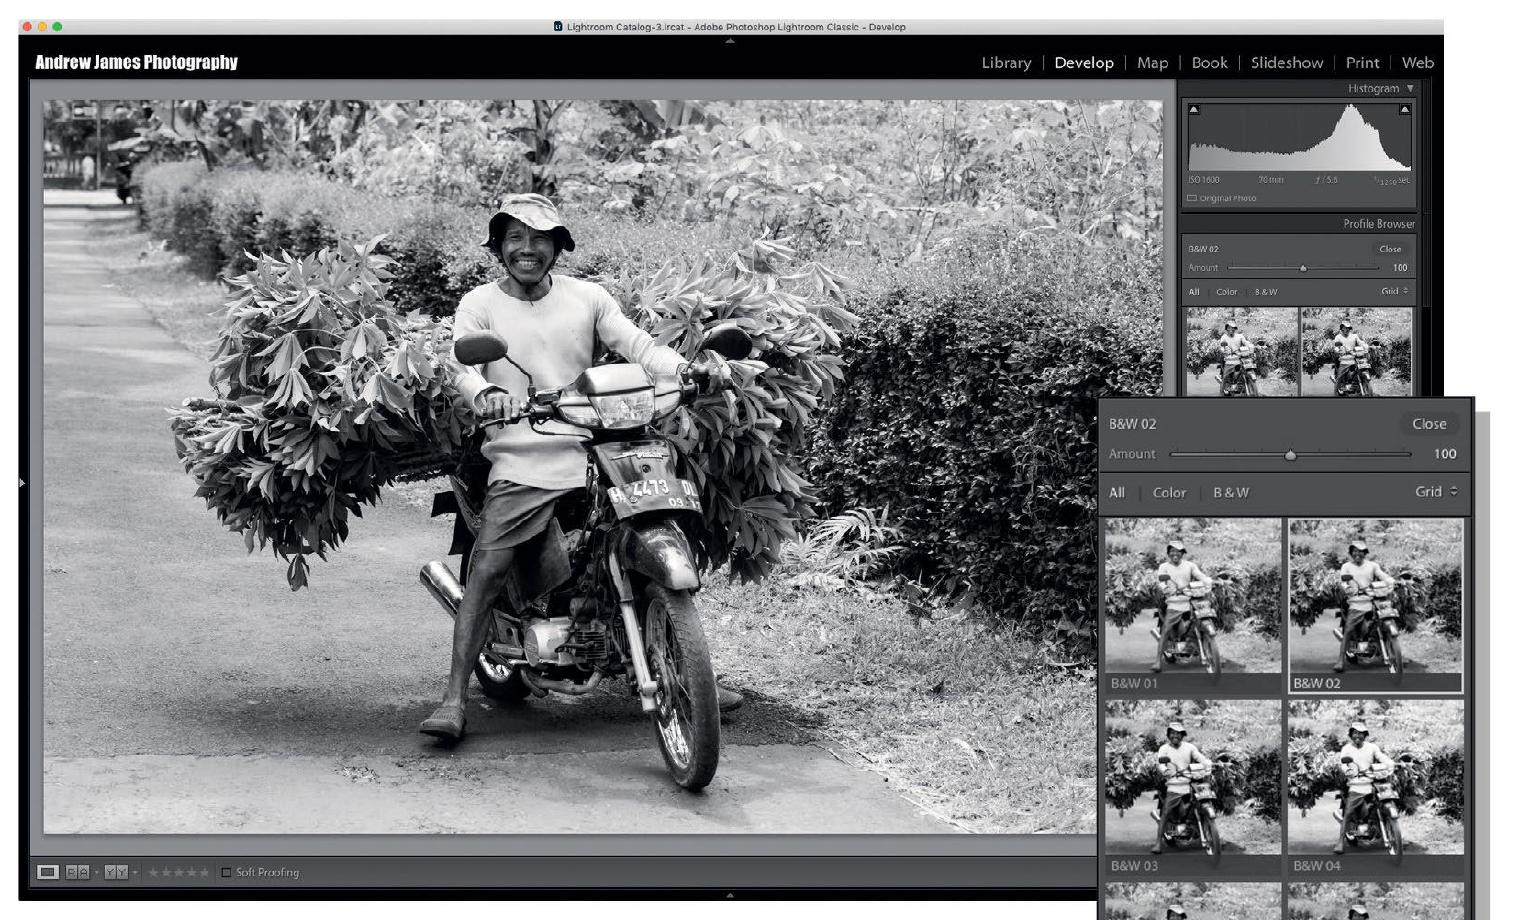
Task: Open the small Grid dropdown in right panel
Action: pyautogui.click(x=1394, y=291)
